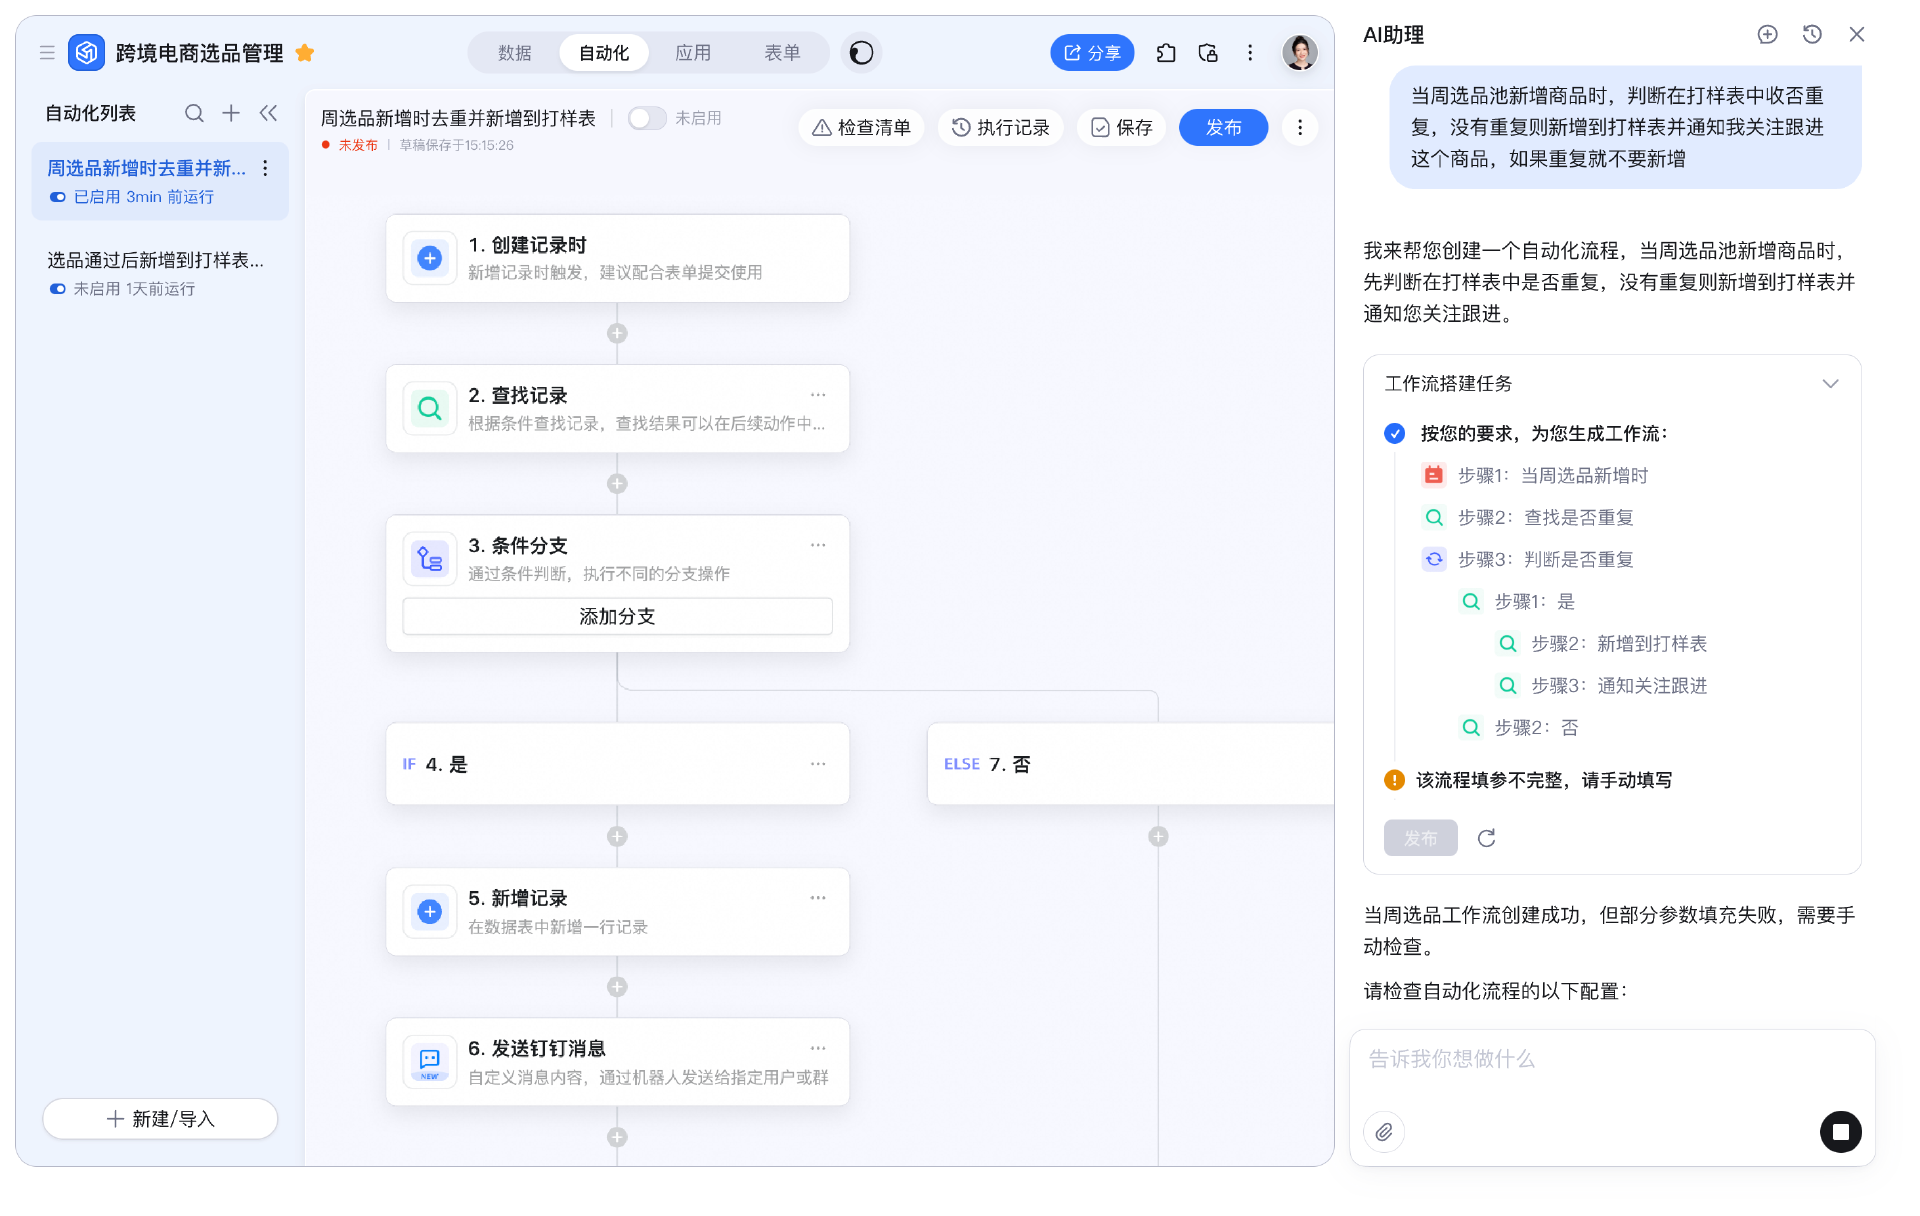Click 步骤3: 判断是否重复 in task list
1920x1216 pixels.
coord(1545,559)
